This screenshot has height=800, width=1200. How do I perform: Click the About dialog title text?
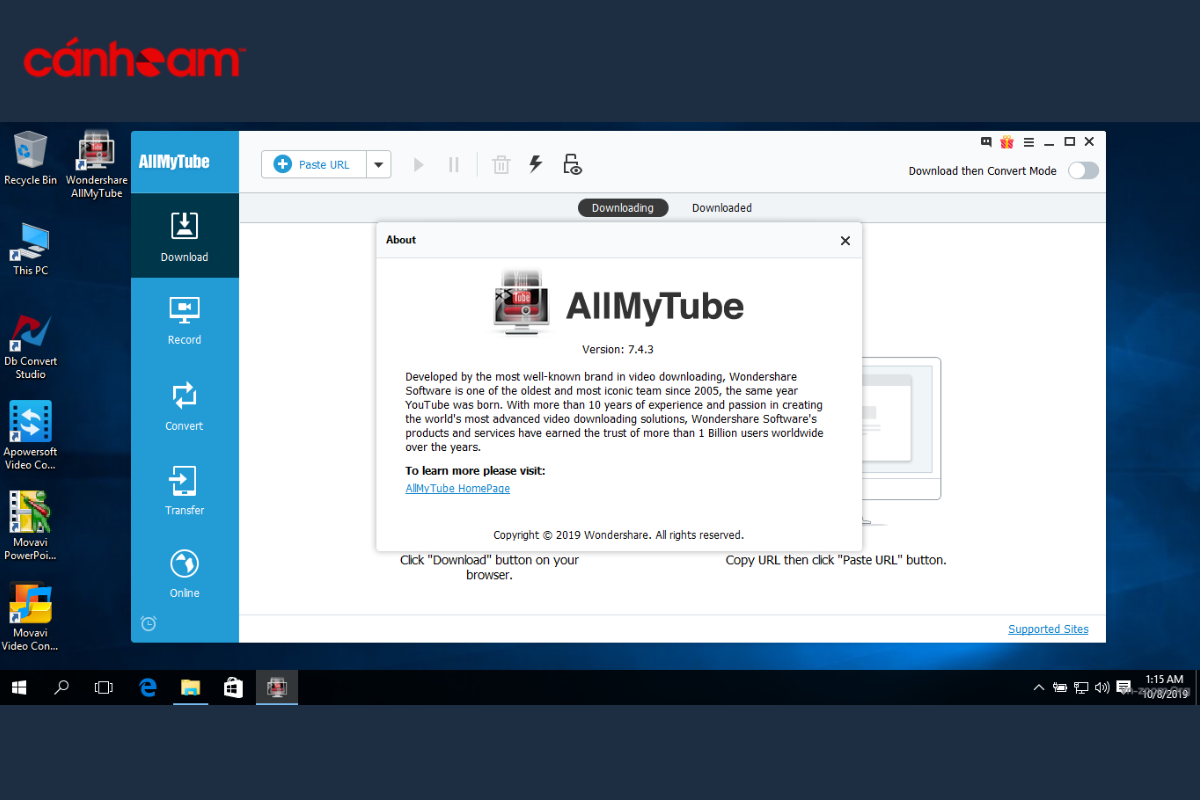[x=401, y=240]
